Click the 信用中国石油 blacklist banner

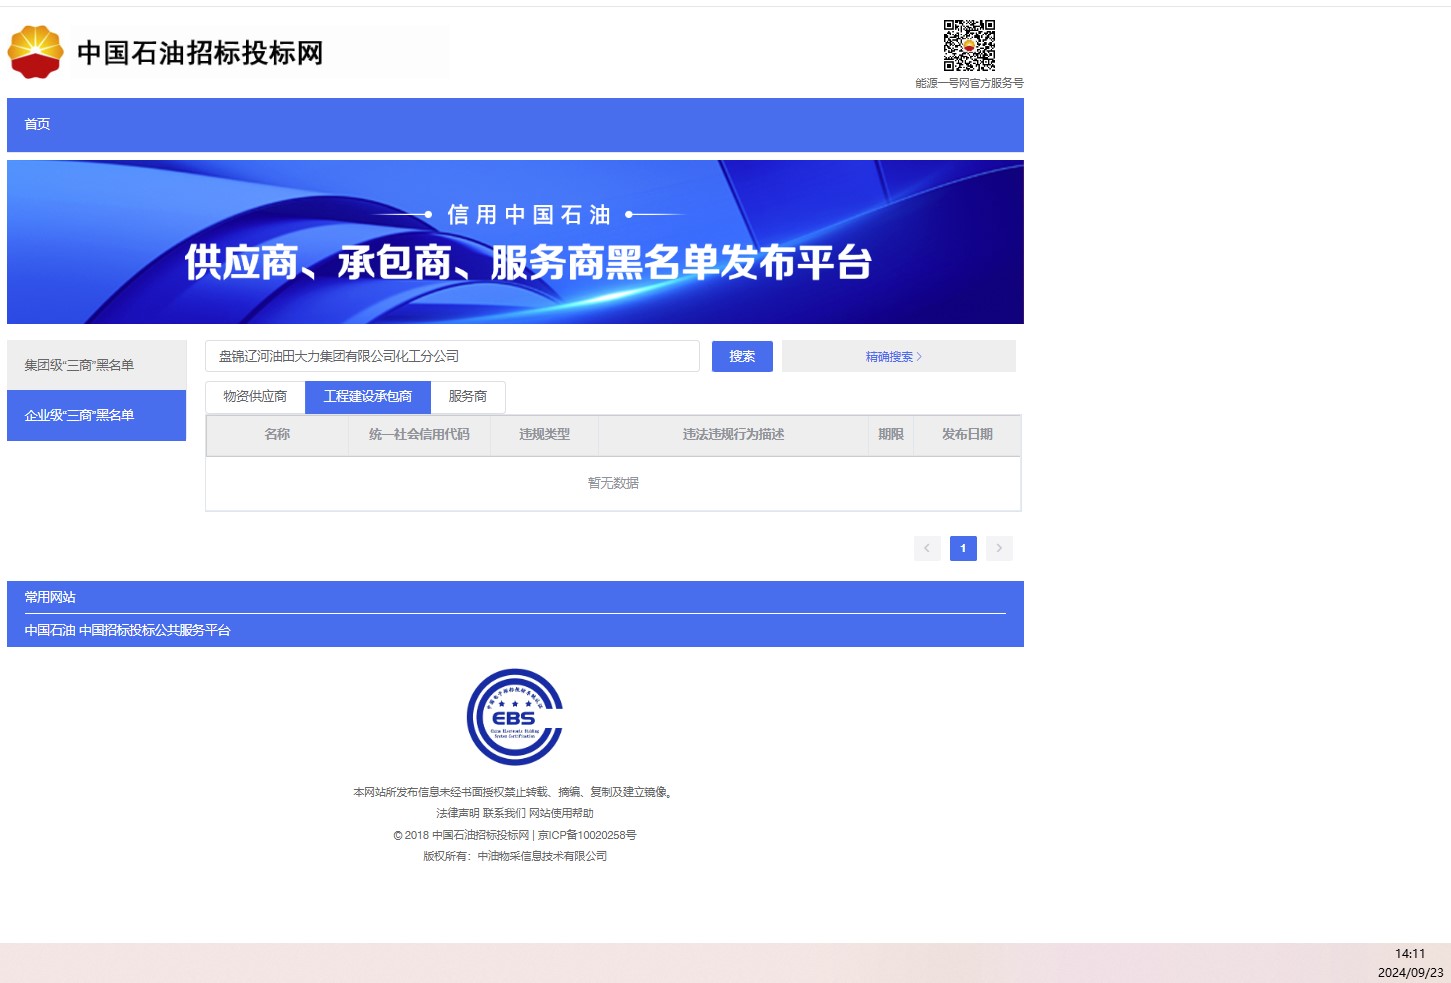(515, 242)
